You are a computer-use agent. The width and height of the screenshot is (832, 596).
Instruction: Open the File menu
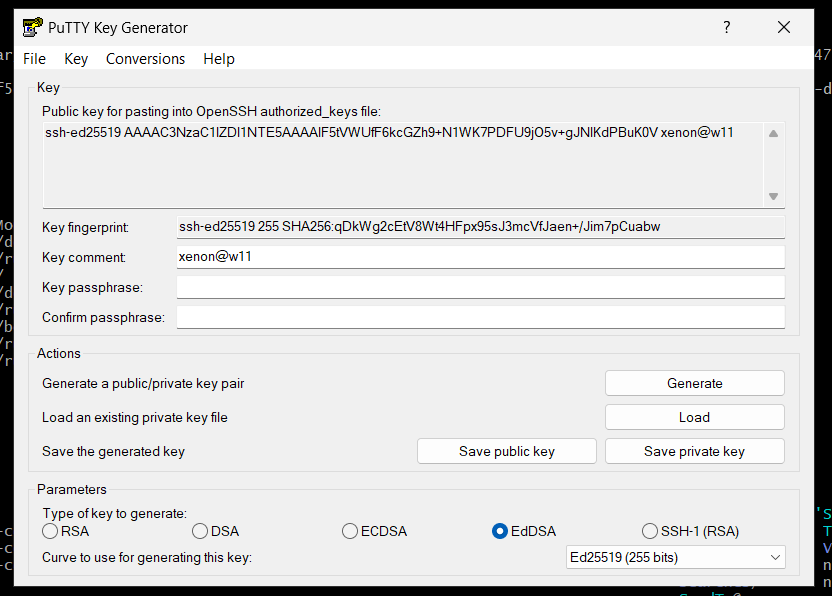(x=34, y=59)
